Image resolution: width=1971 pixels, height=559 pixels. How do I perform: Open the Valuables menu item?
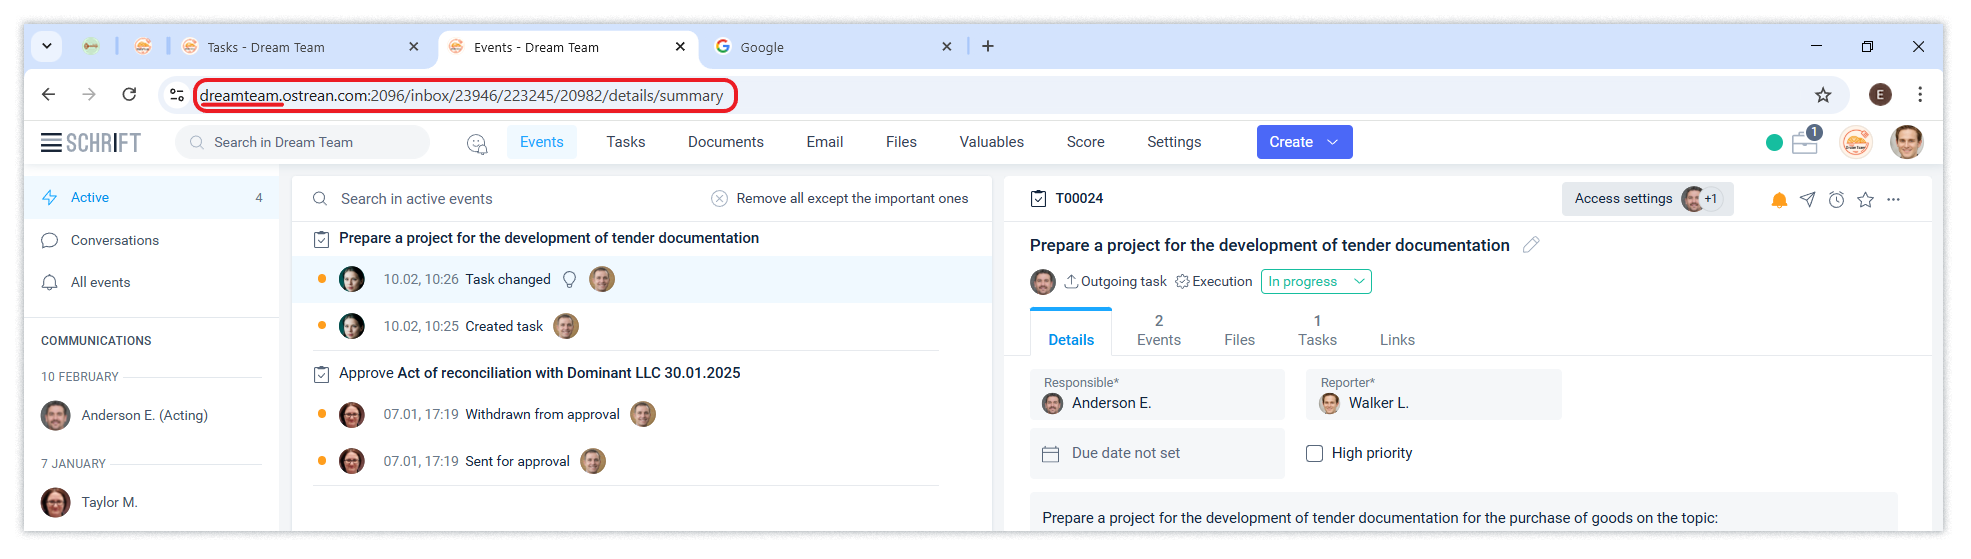tap(991, 142)
